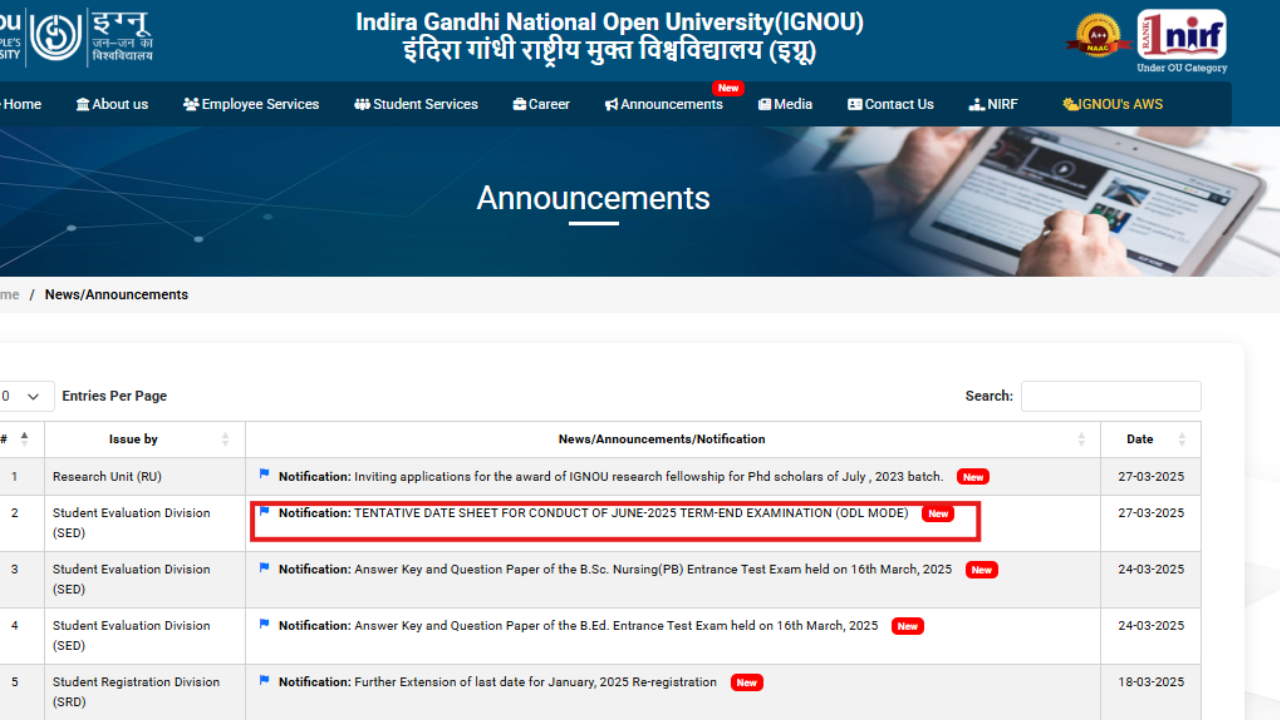Click the Indira Gandhi National Open University title
Image resolution: width=1280 pixels, height=720 pixels.
(610, 22)
